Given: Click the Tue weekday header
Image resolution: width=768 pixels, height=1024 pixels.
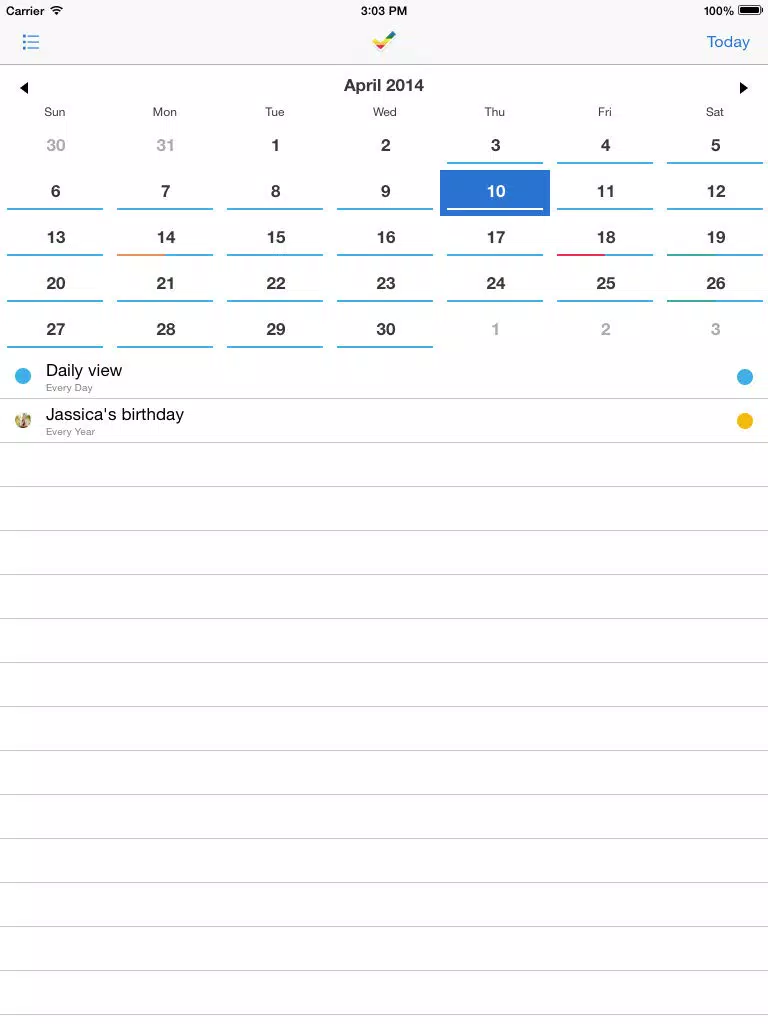Looking at the screenshot, I should point(275,112).
